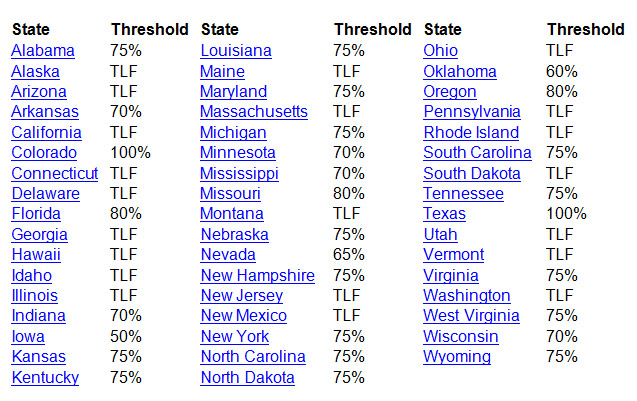Open the Louisiana link

click(x=236, y=51)
